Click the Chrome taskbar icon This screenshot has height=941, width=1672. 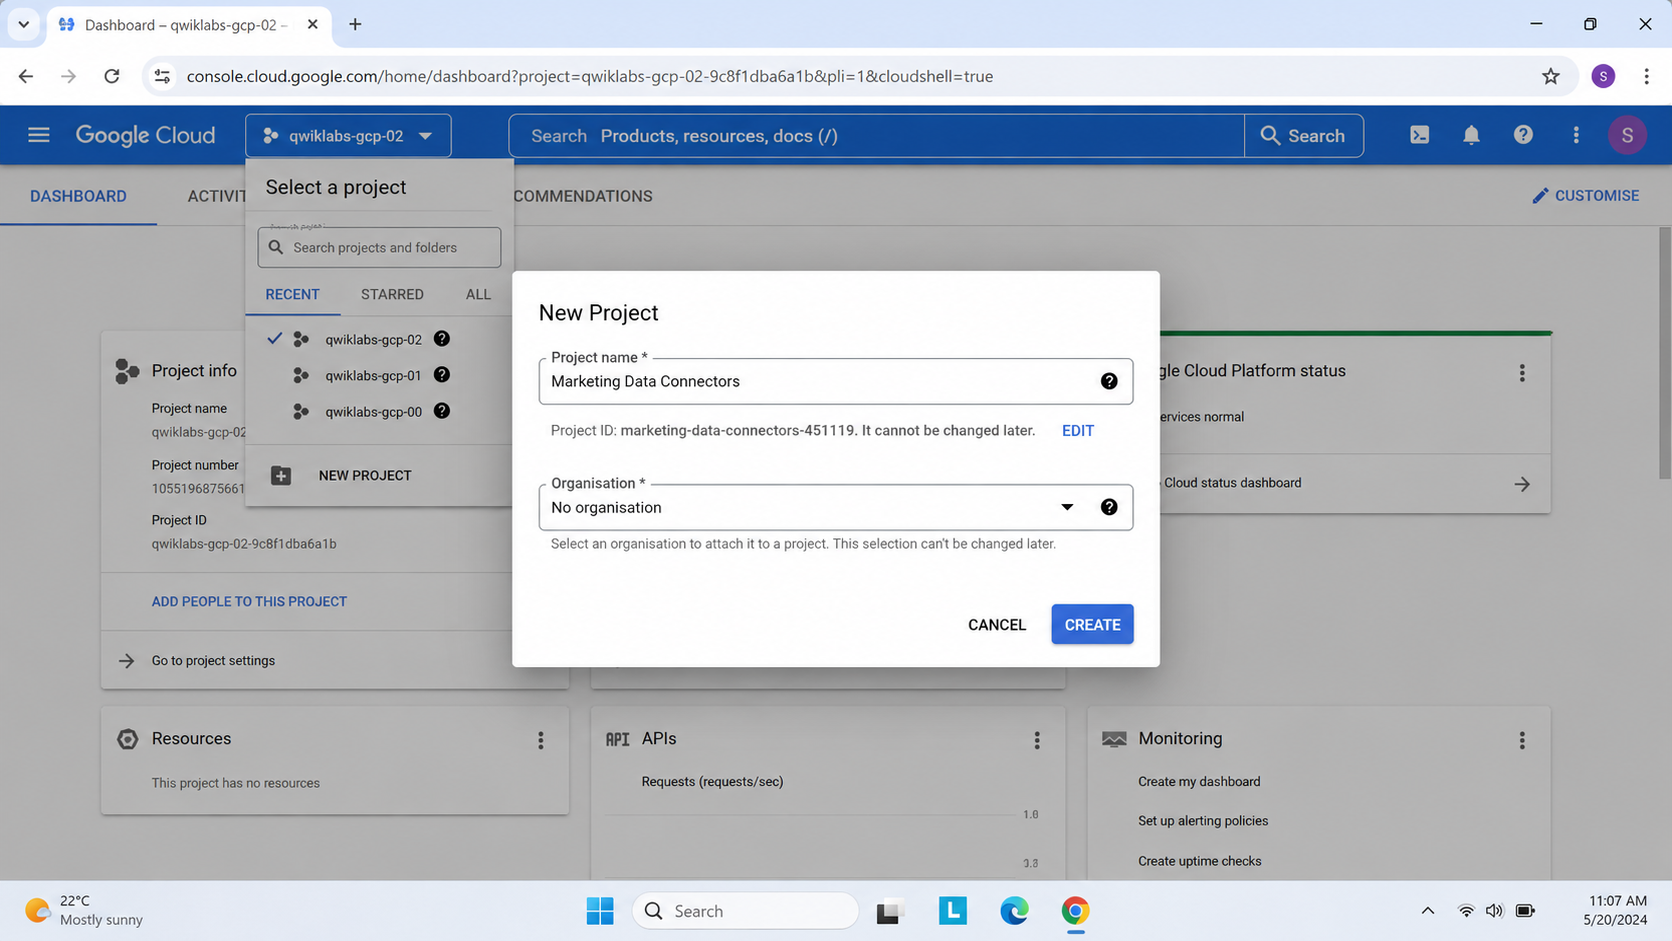pos(1075,911)
